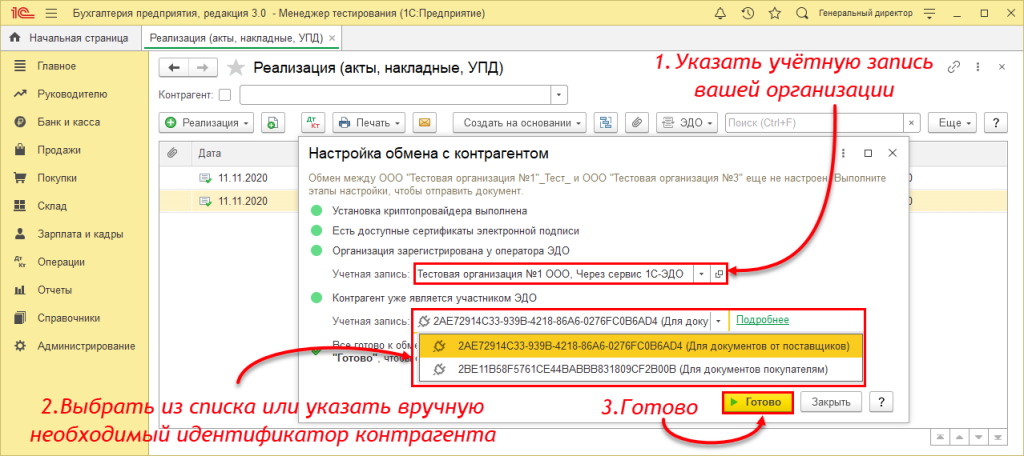Open the Операции section
The height and width of the screenshot is (456, 1024).
click(61, 262)
